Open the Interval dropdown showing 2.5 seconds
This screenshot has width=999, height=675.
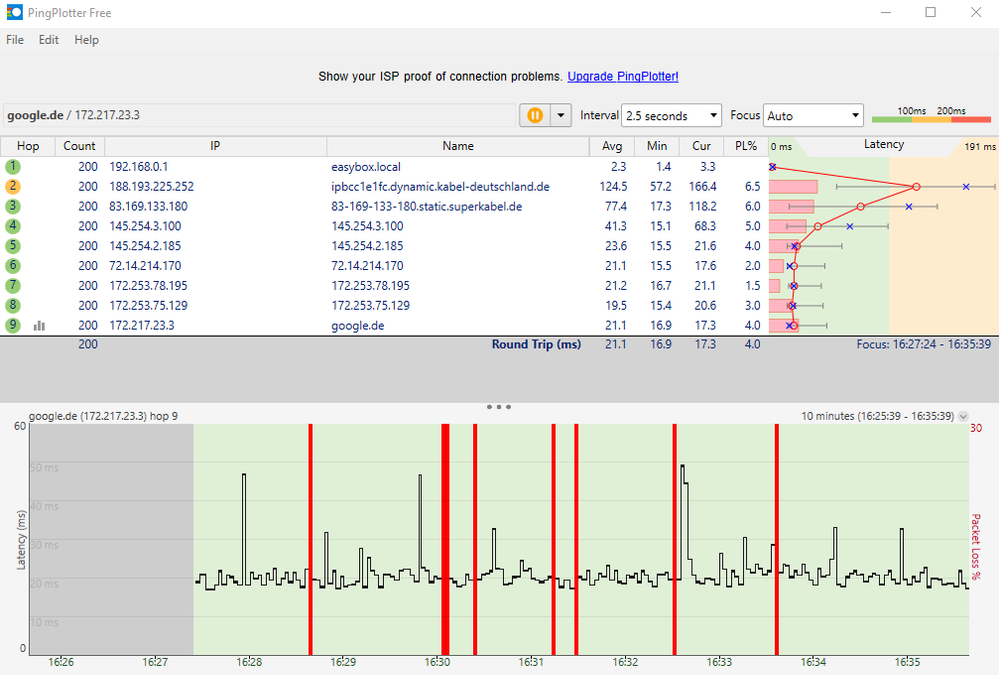(671, 115)
